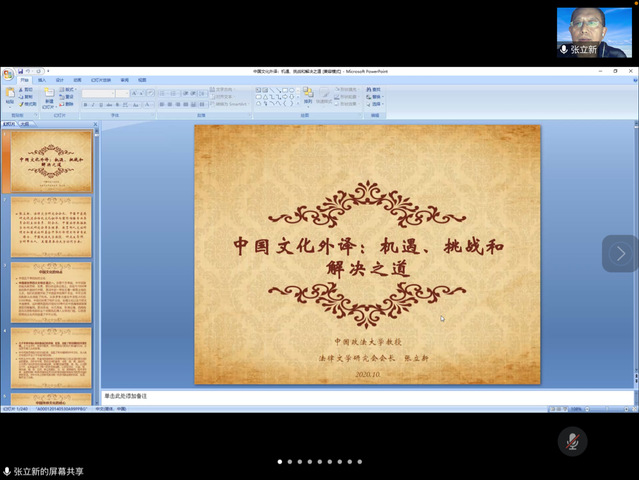Click the Save icon in quick access toolbar

coord(20,71)
